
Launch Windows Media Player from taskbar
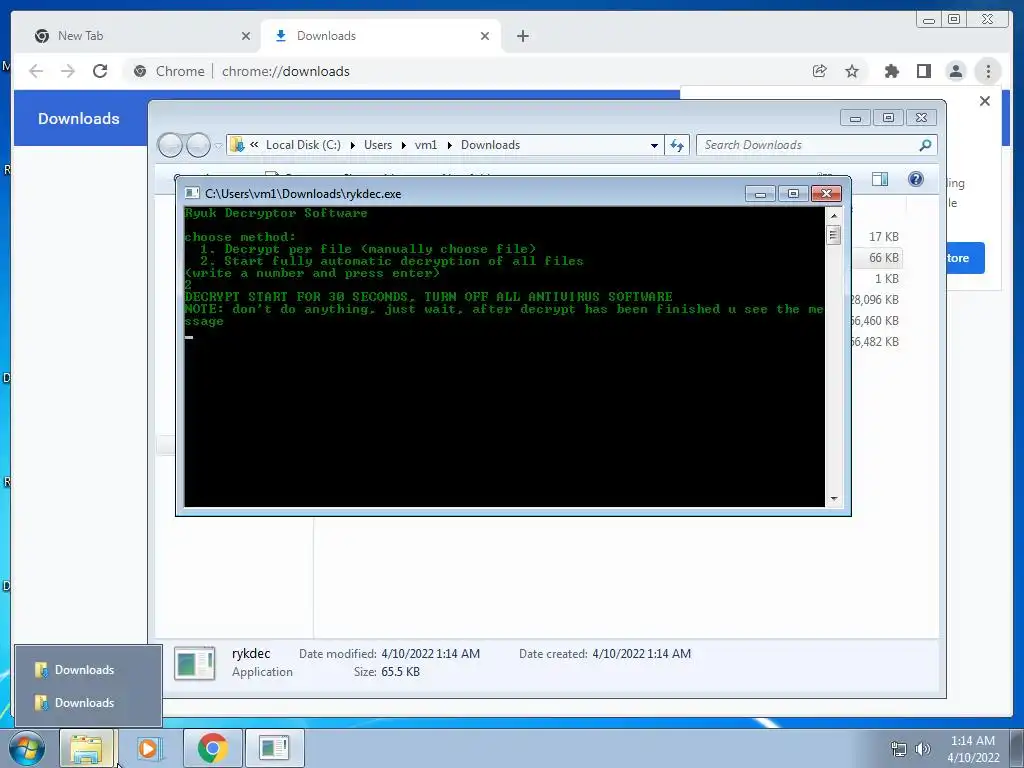(x=150, y=748)
